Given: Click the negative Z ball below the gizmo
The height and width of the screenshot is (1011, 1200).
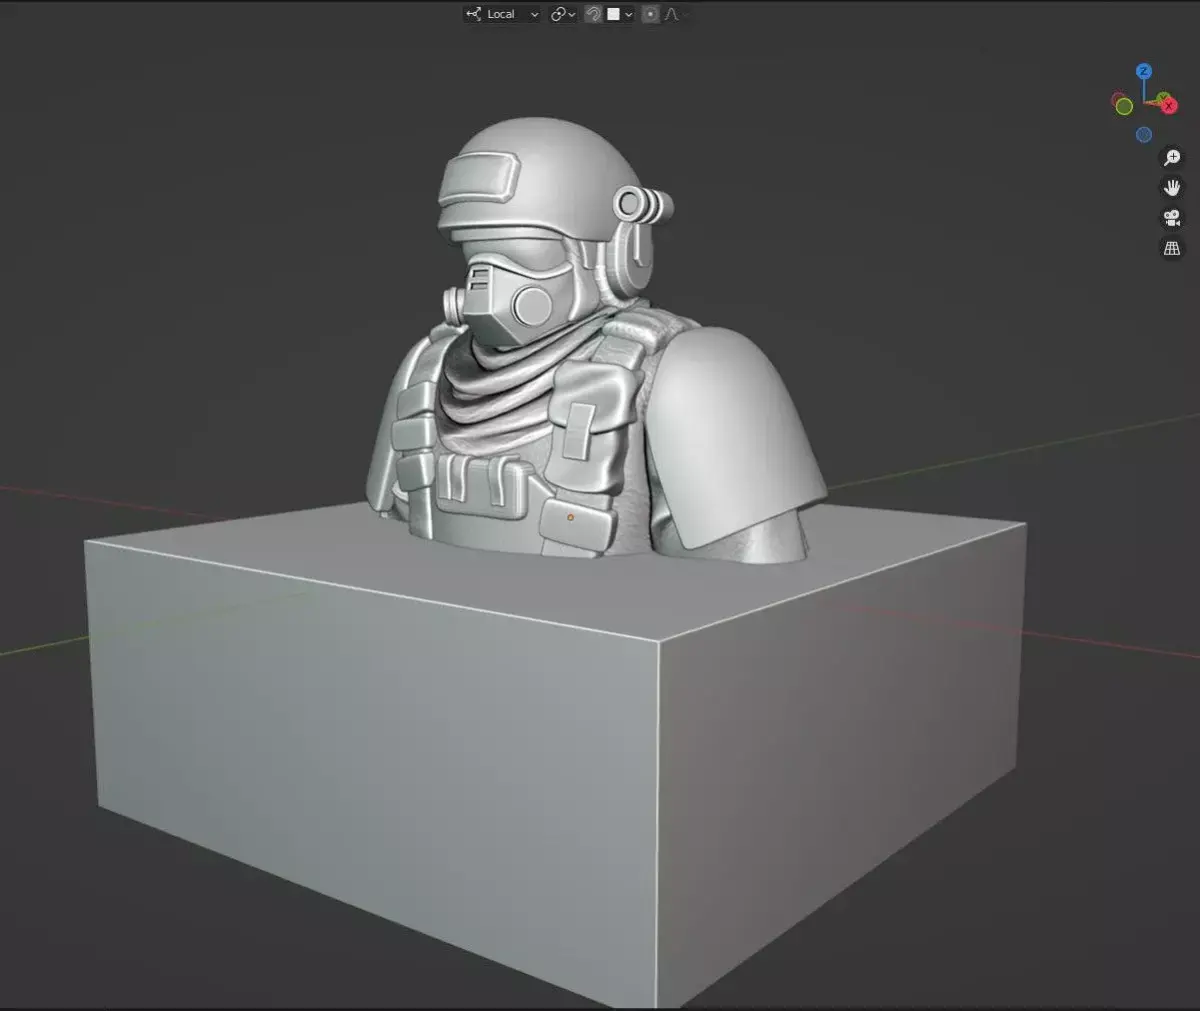Looking at the screenshot, I should pyautogui.click(x=1144, y=134).
